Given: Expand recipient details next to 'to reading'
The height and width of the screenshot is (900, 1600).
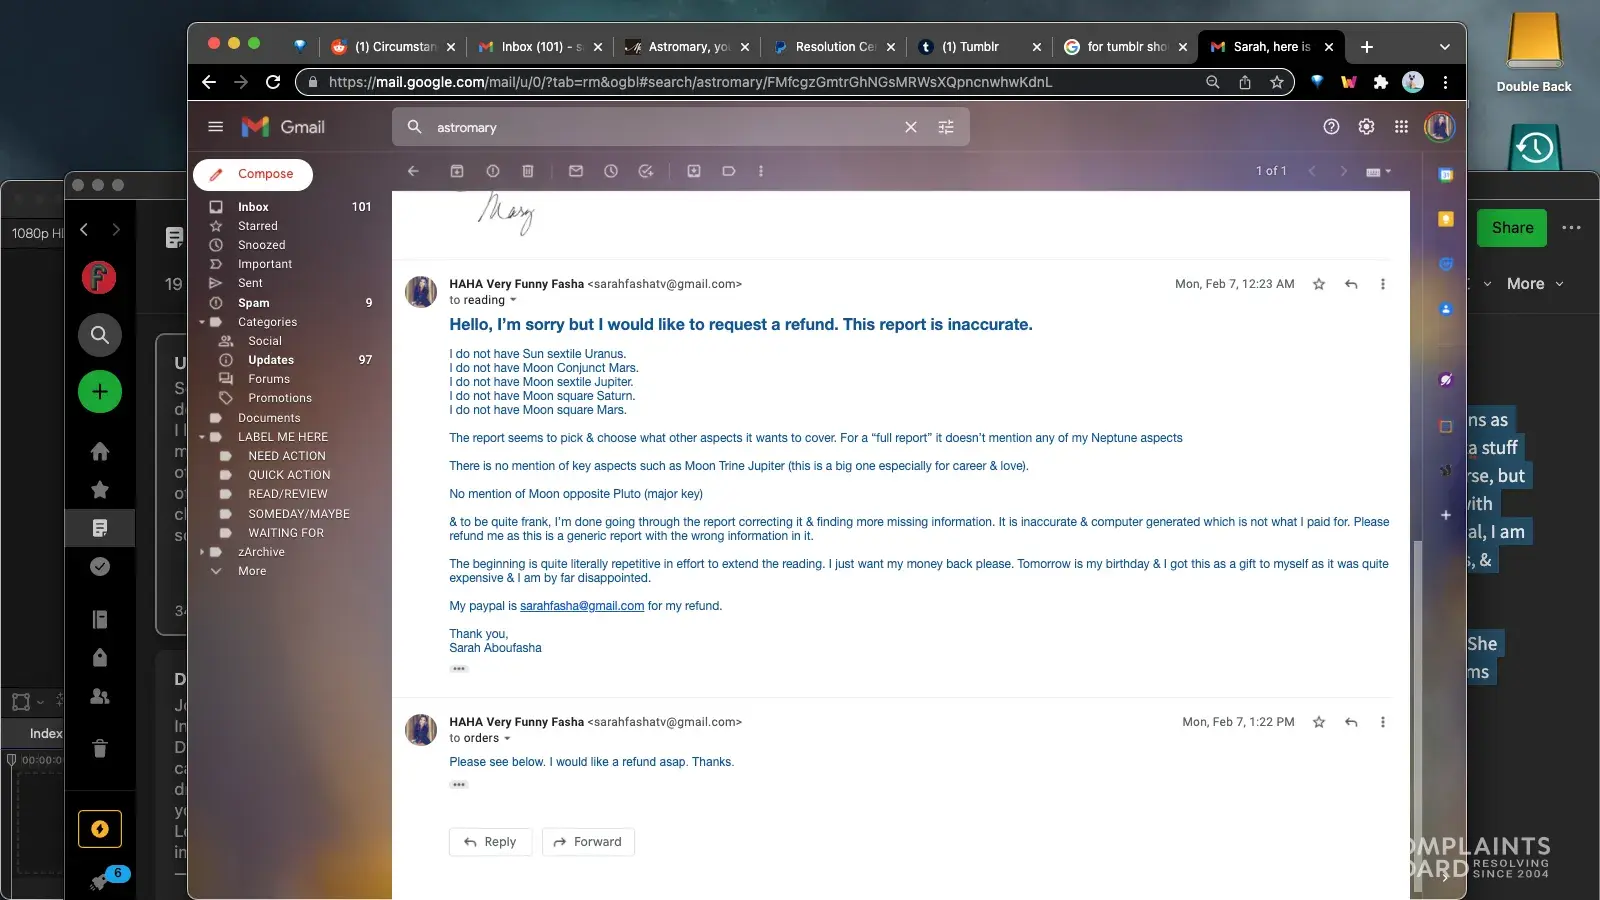Looking at the screenshot, I should click(514, 300).
